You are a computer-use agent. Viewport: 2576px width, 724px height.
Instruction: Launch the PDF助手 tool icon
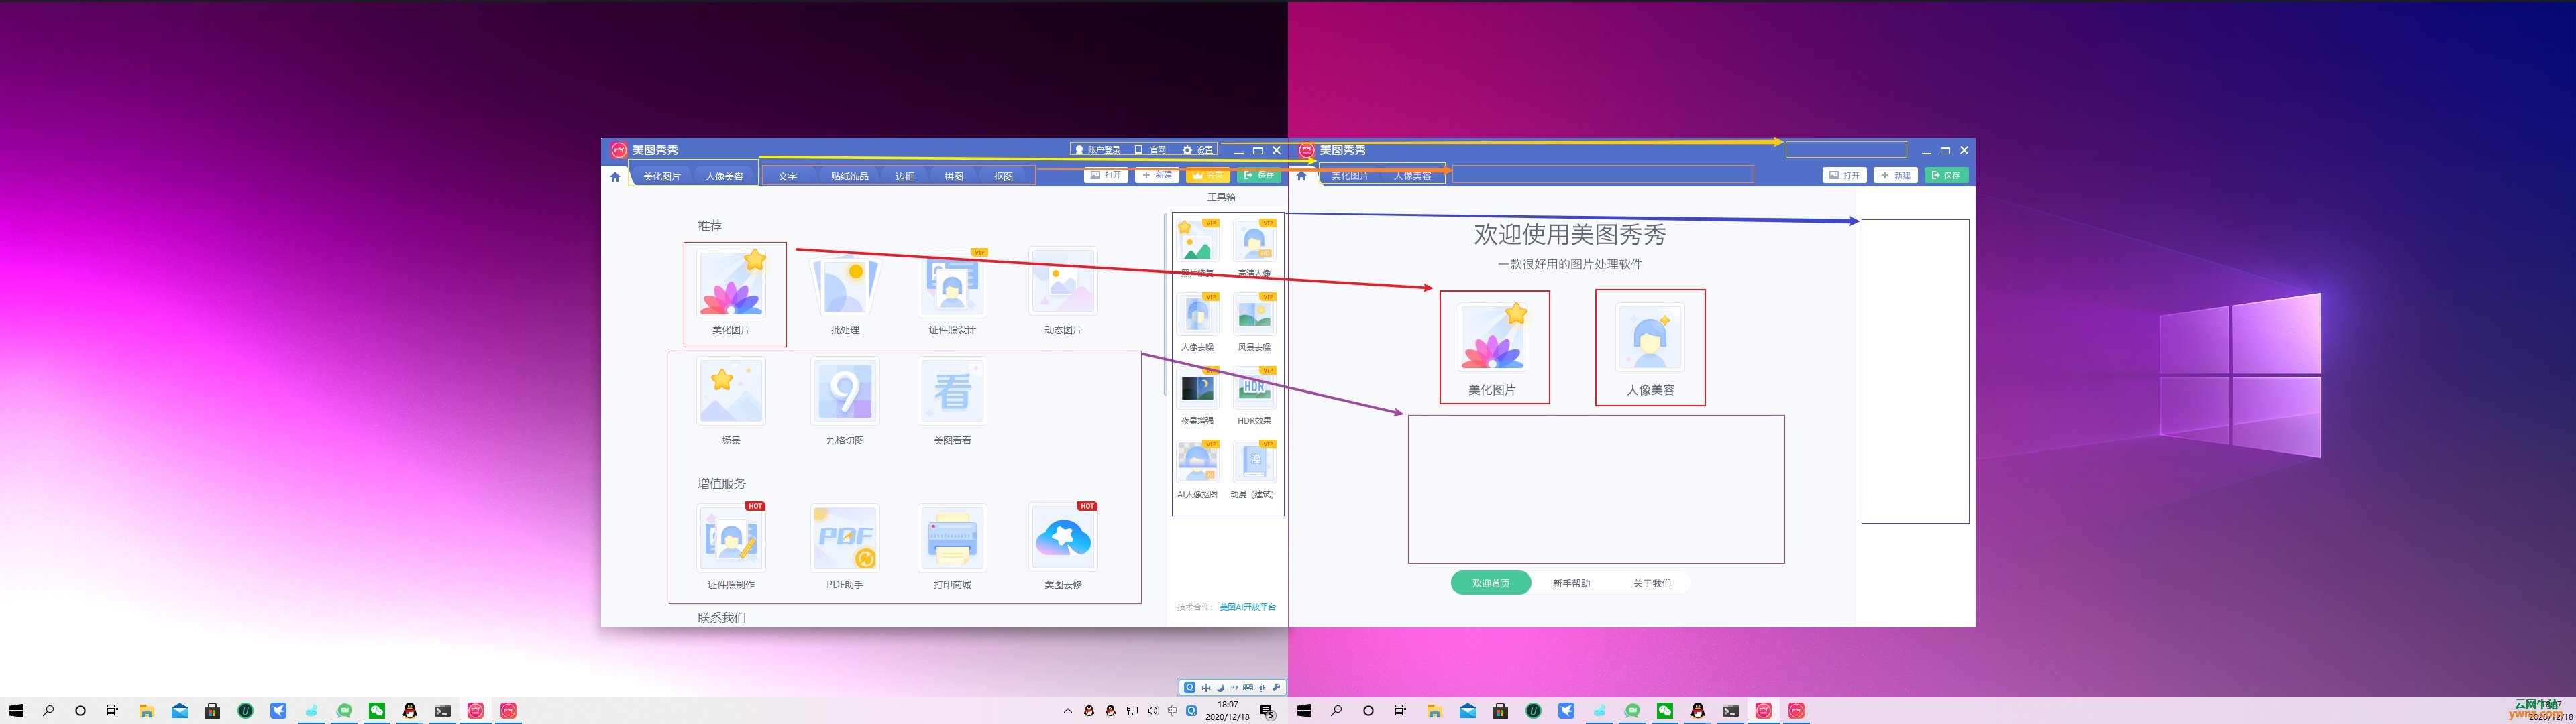pyautogui.click(x=845, y=539)
